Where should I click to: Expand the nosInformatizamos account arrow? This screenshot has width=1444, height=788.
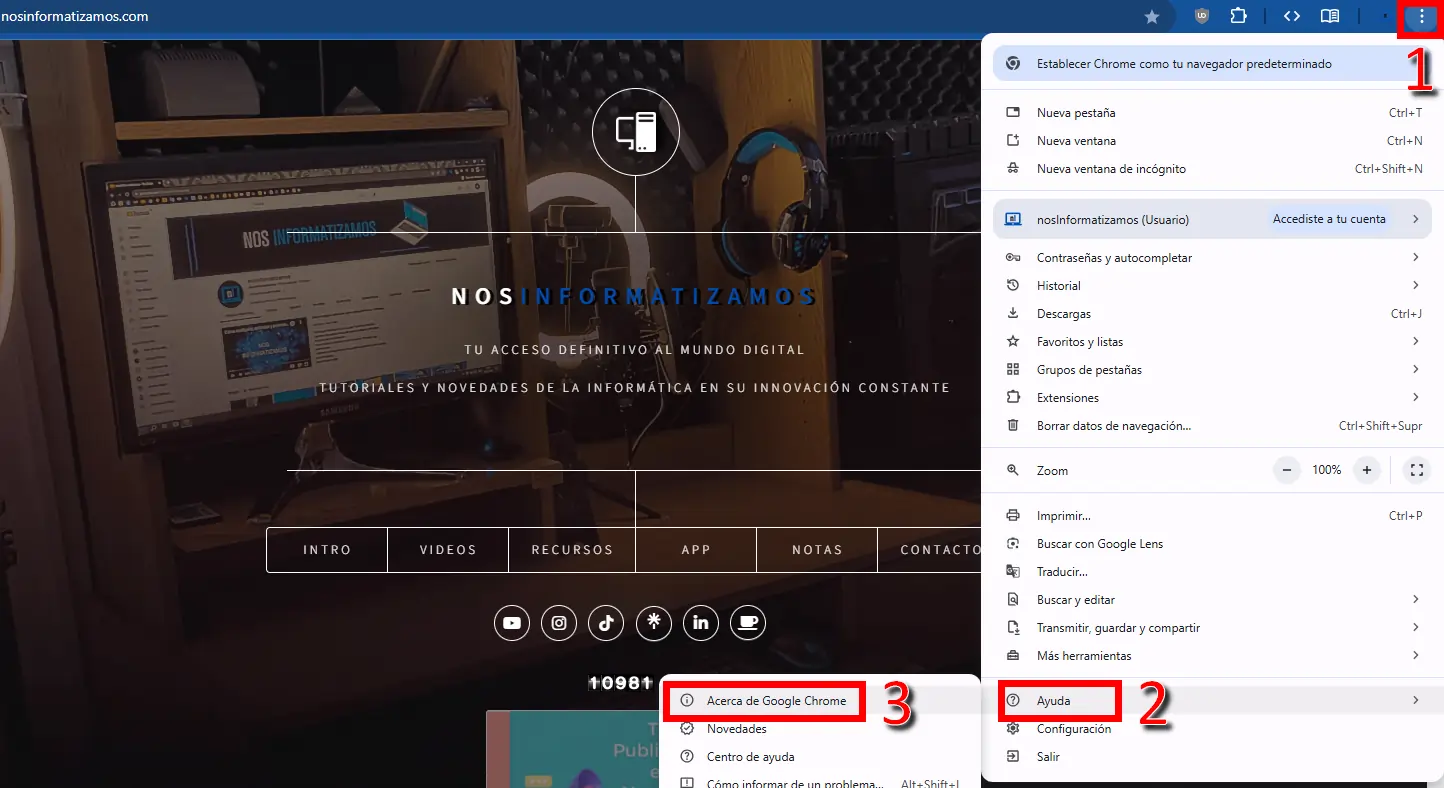(1416, 219)
